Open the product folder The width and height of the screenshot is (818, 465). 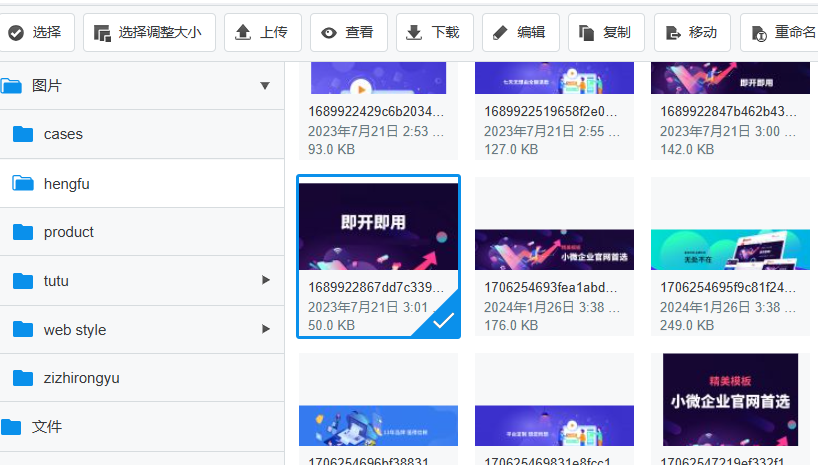coord(68,232)
